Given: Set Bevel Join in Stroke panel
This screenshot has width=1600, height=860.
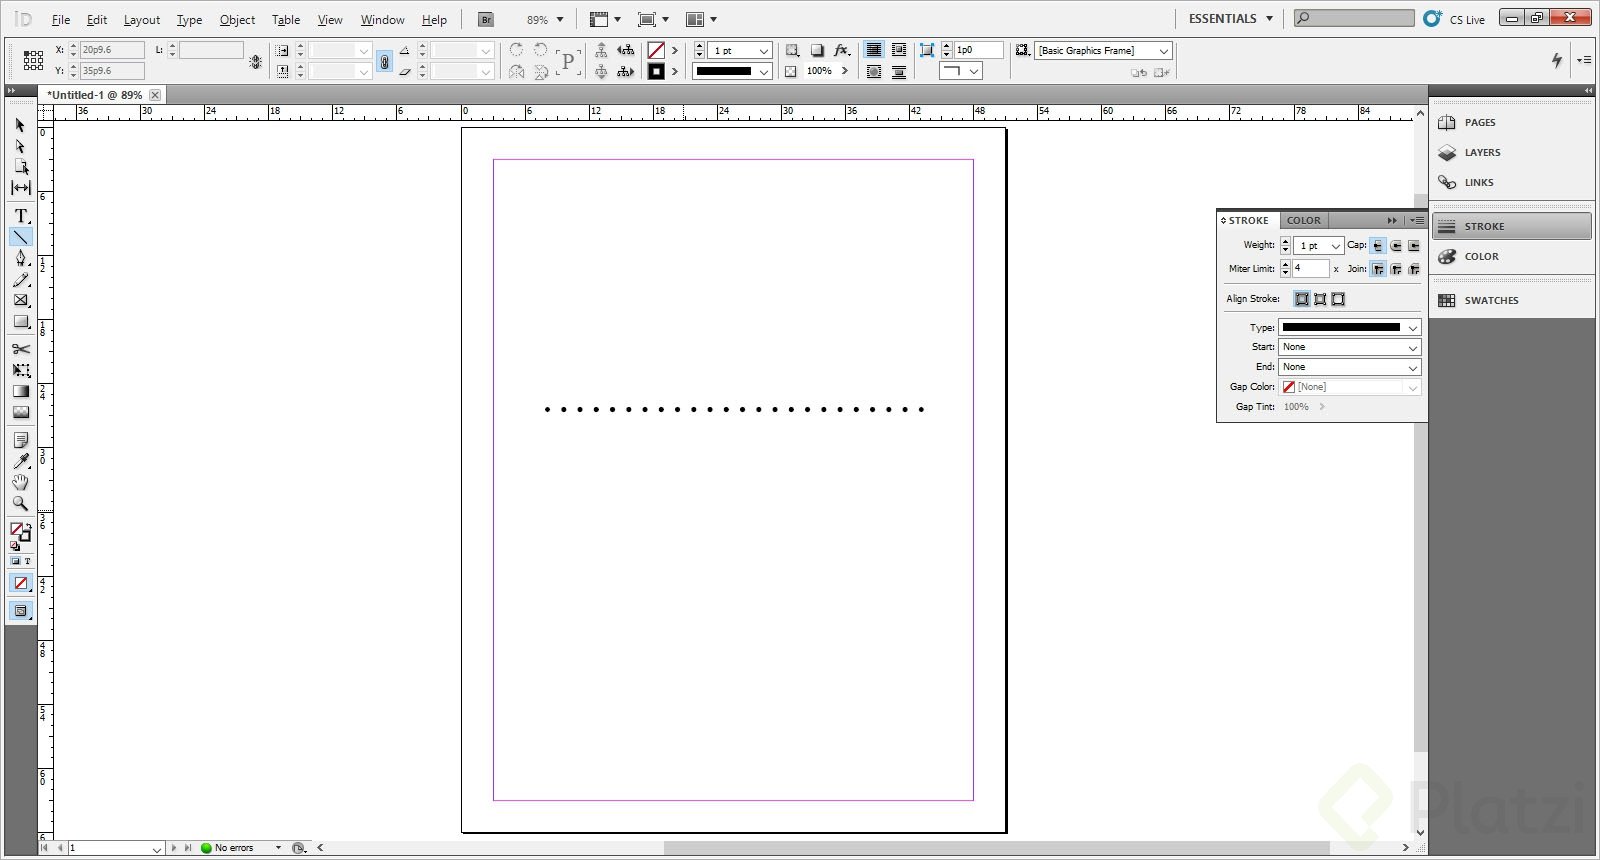Looking at the screenshot, I should 1413,269.
